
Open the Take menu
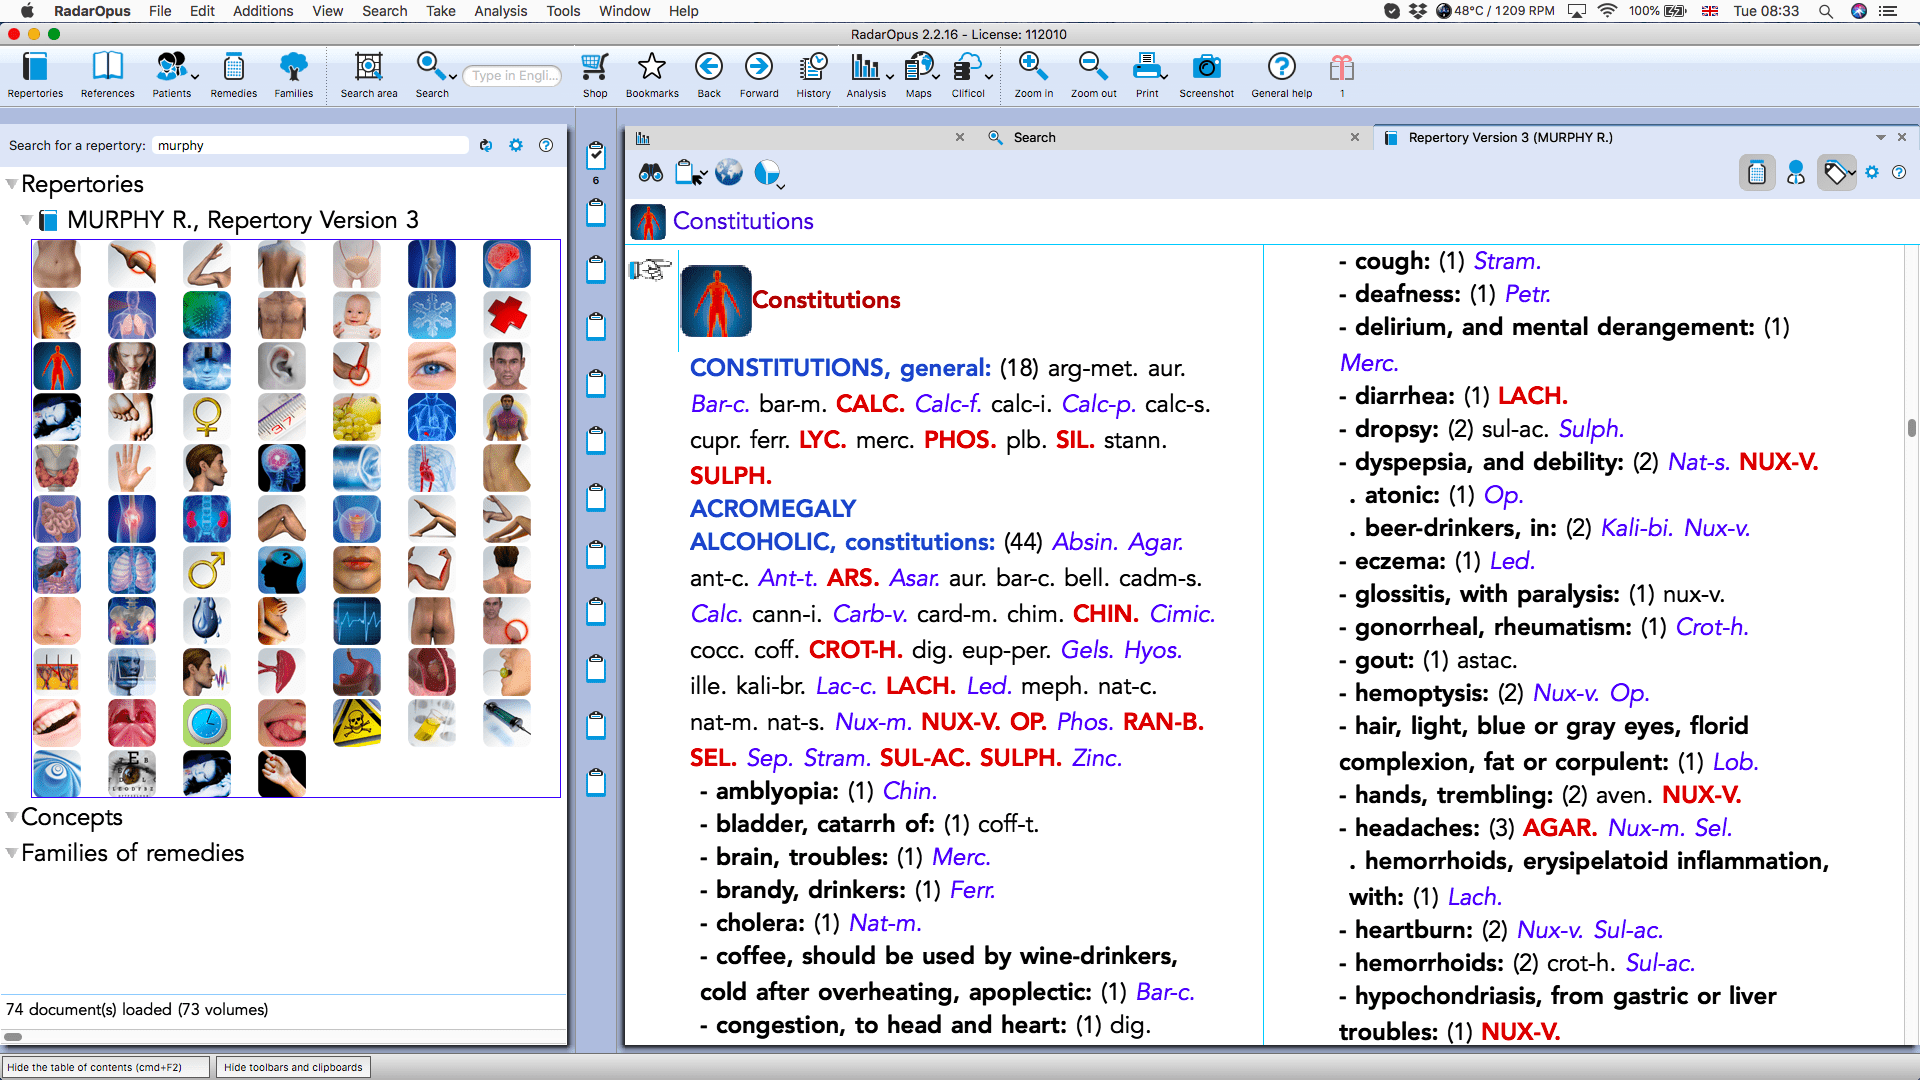pos(441,11)
